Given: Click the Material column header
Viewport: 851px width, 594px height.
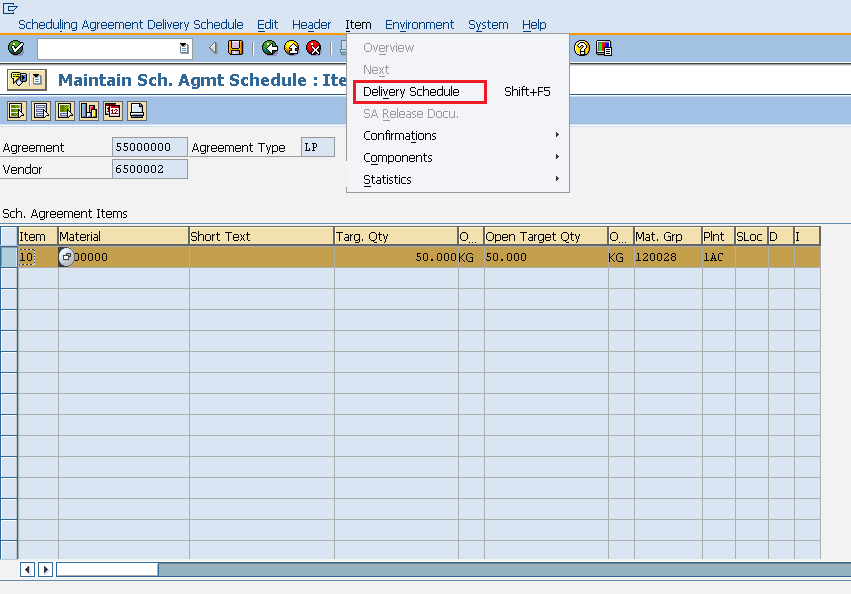Looking at the screenshot, I should click(123, 236).
